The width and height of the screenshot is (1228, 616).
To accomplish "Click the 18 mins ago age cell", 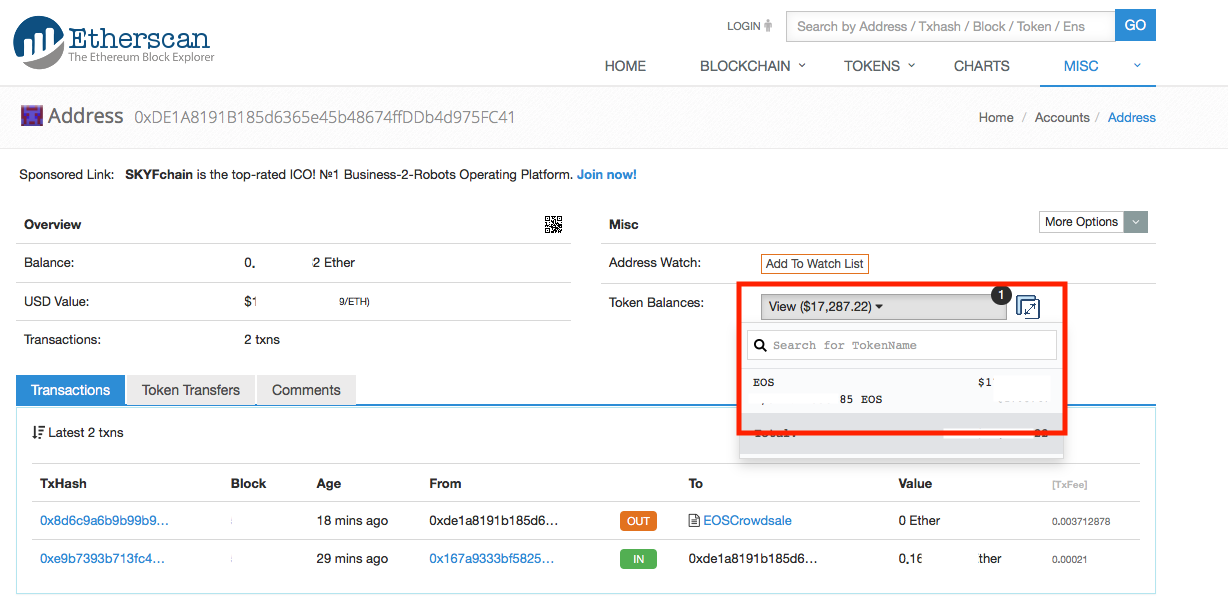I will pos(352,521).
